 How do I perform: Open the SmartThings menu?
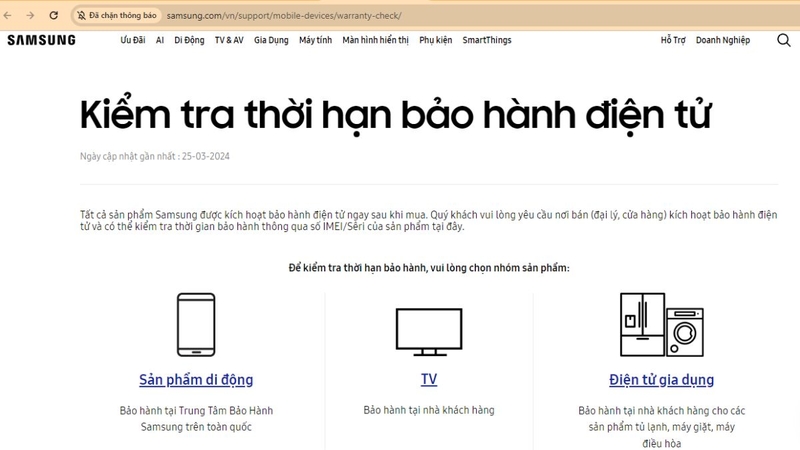click(487, 40)
